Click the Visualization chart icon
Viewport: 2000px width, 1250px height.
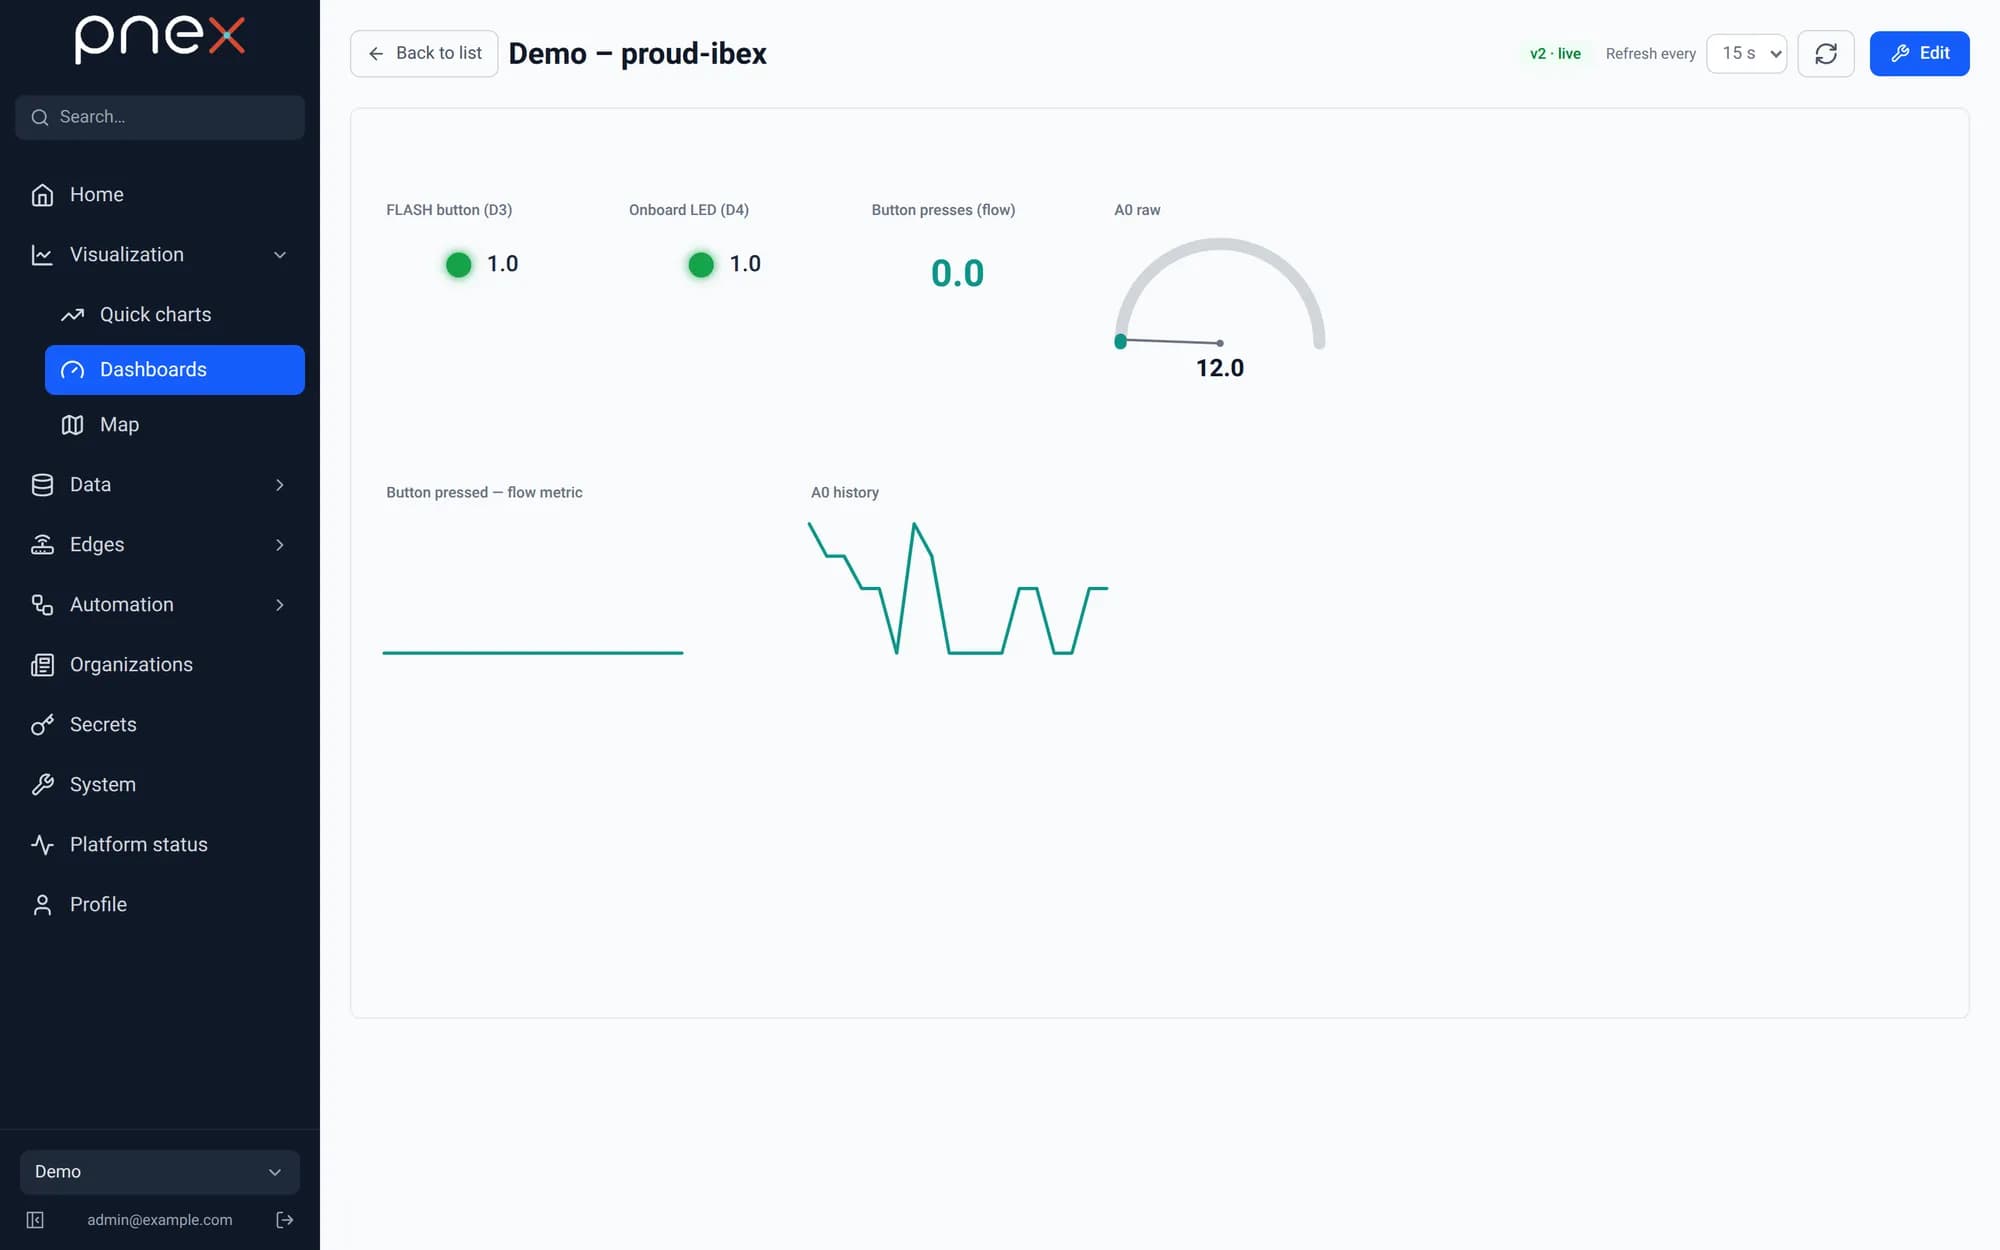(x=42, y=255)
